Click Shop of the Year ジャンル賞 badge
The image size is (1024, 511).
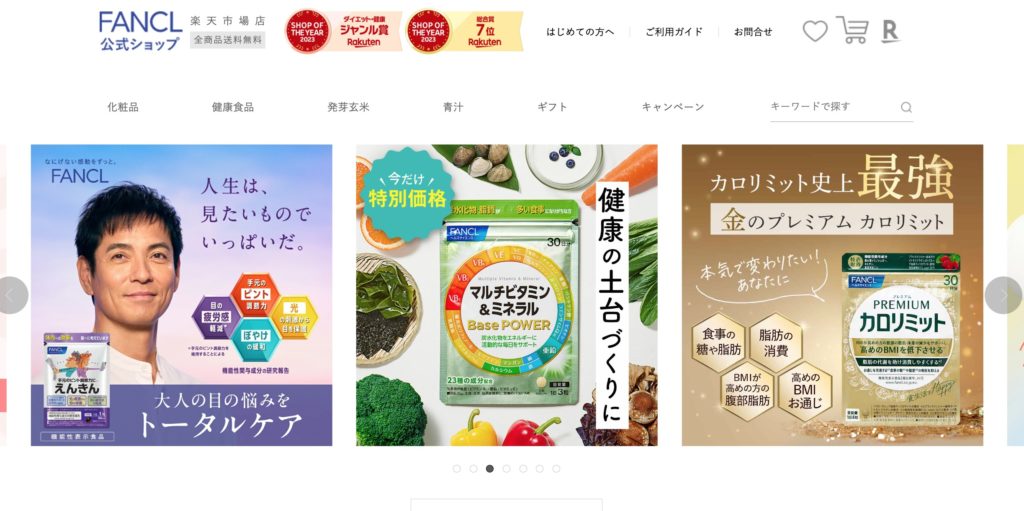tap(344, 31)
